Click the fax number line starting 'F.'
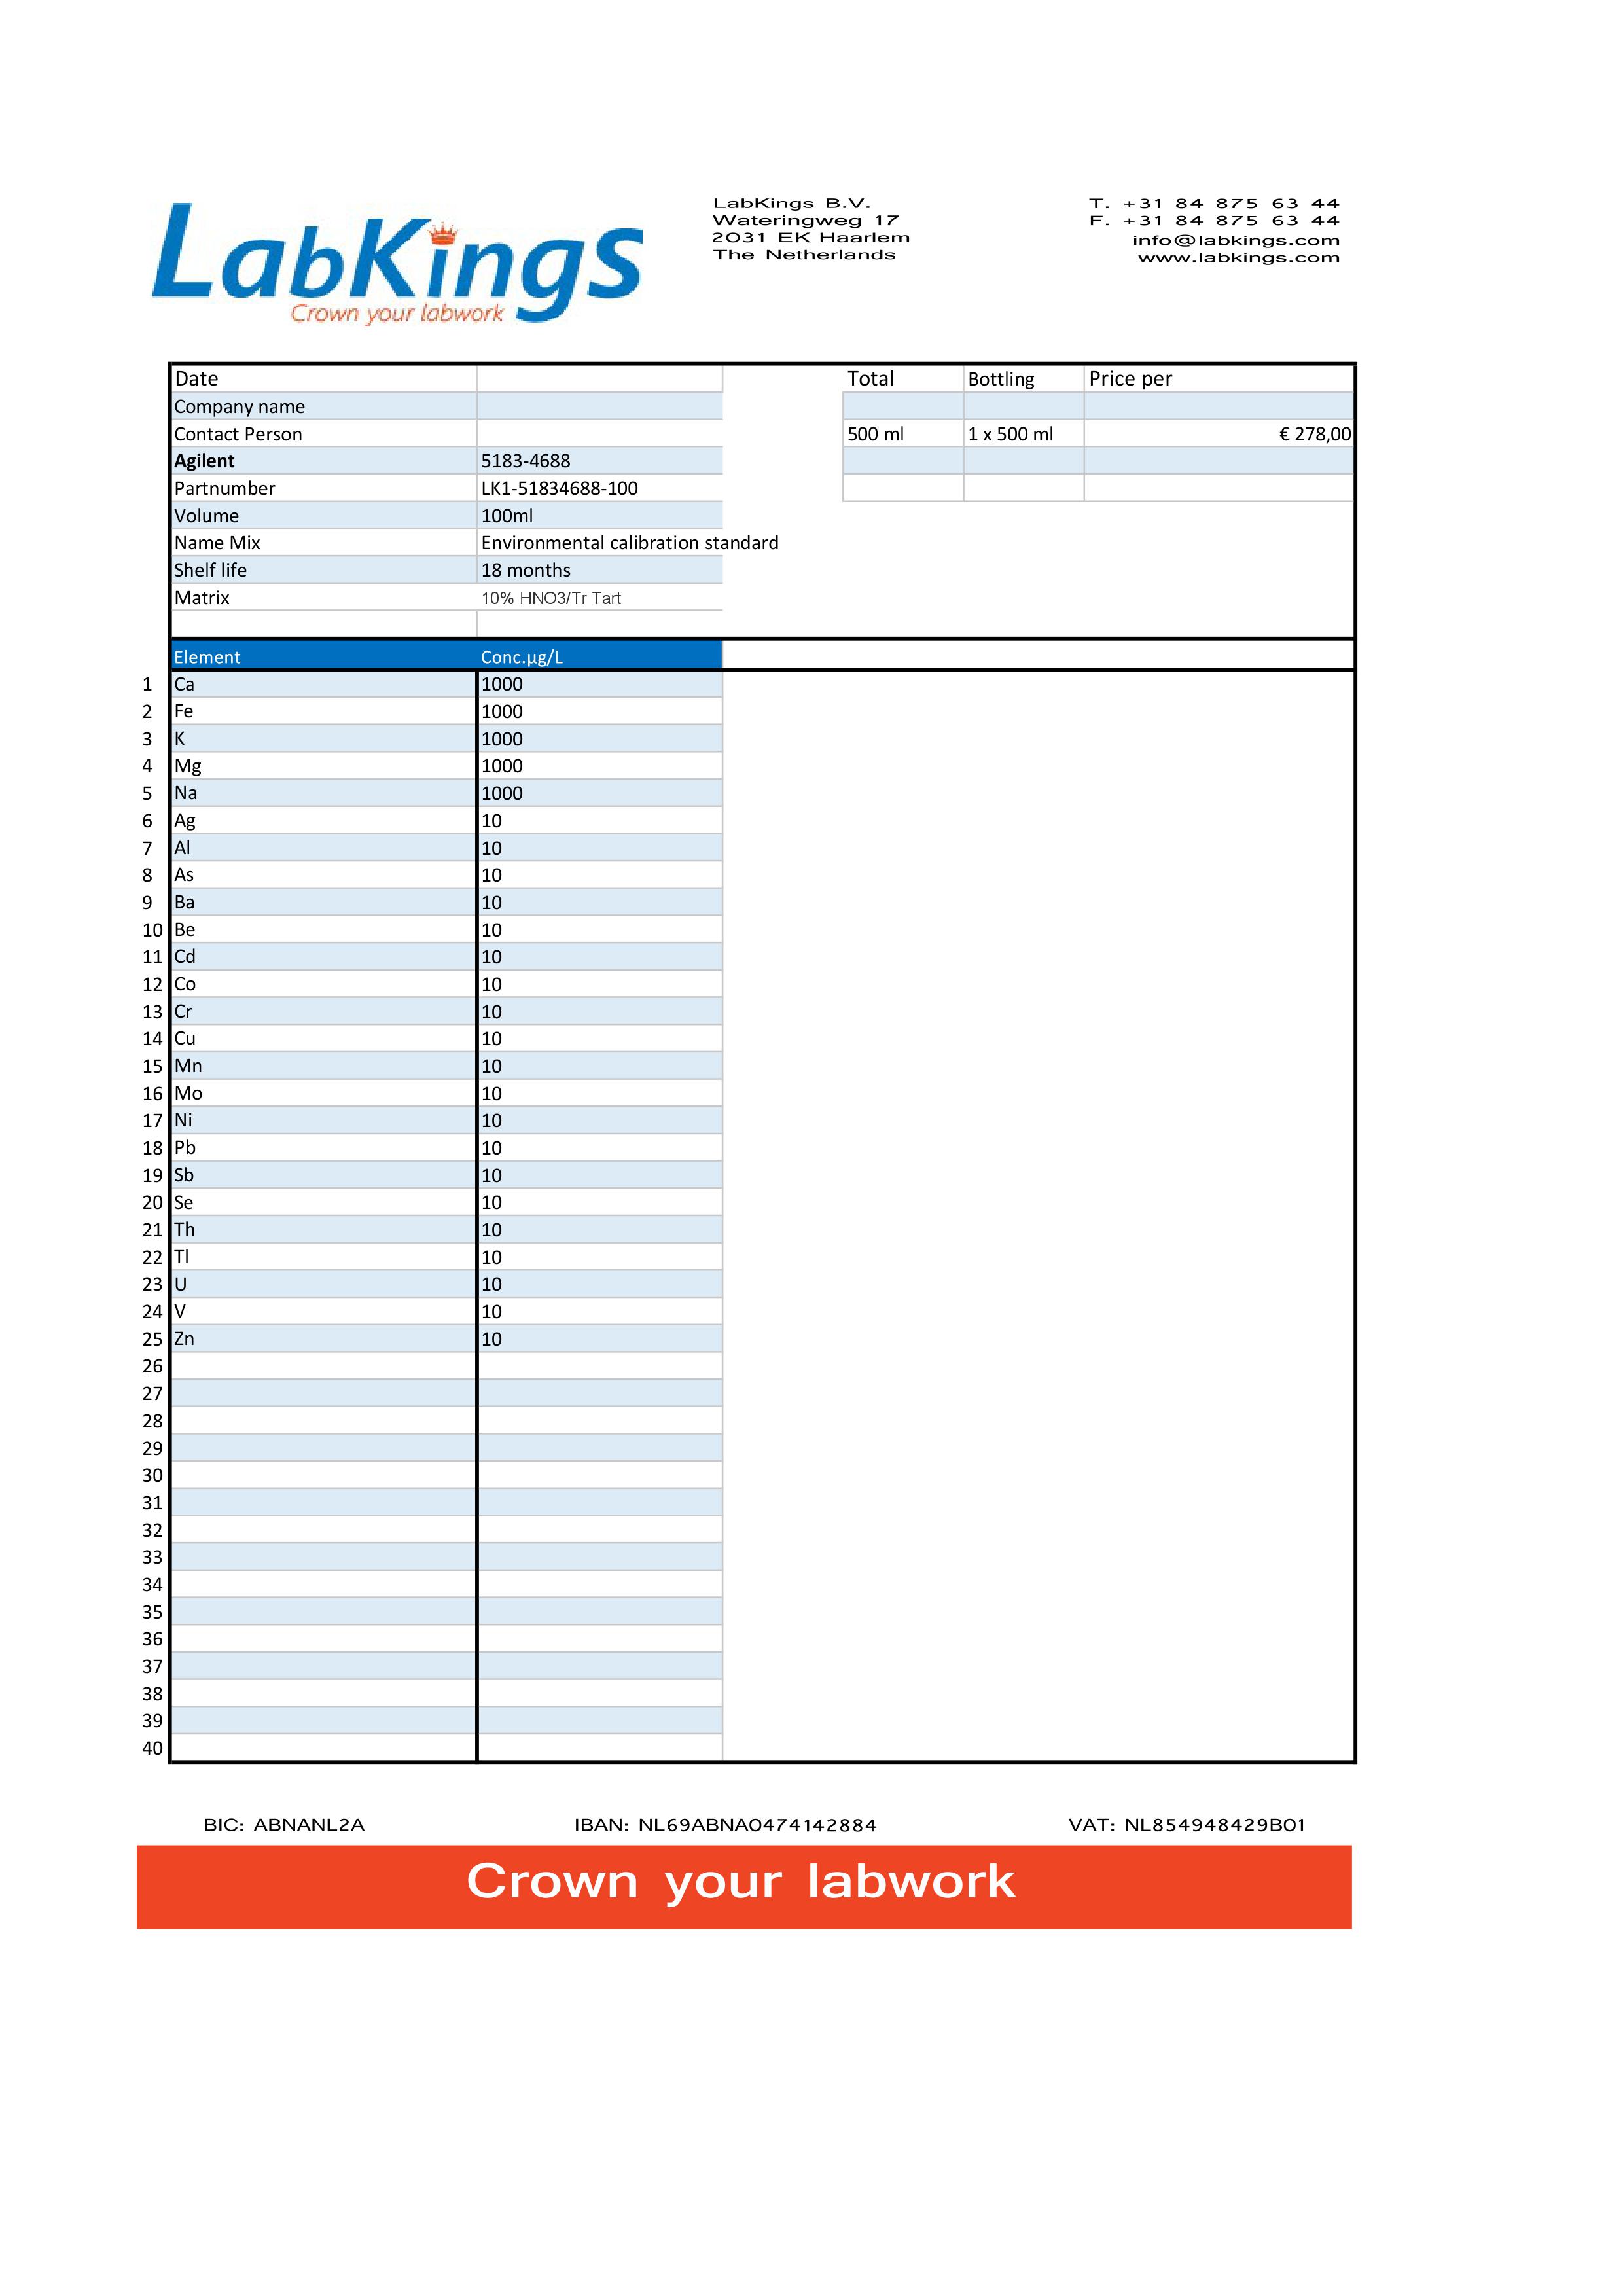This screenshot has height=2296, width=1623. tap(1214, 221)
